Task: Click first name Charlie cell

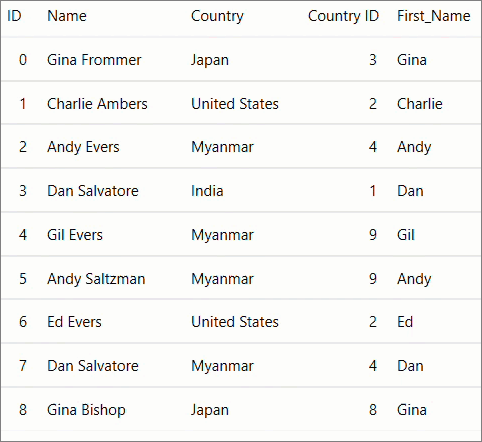Action: pos(420,104)
